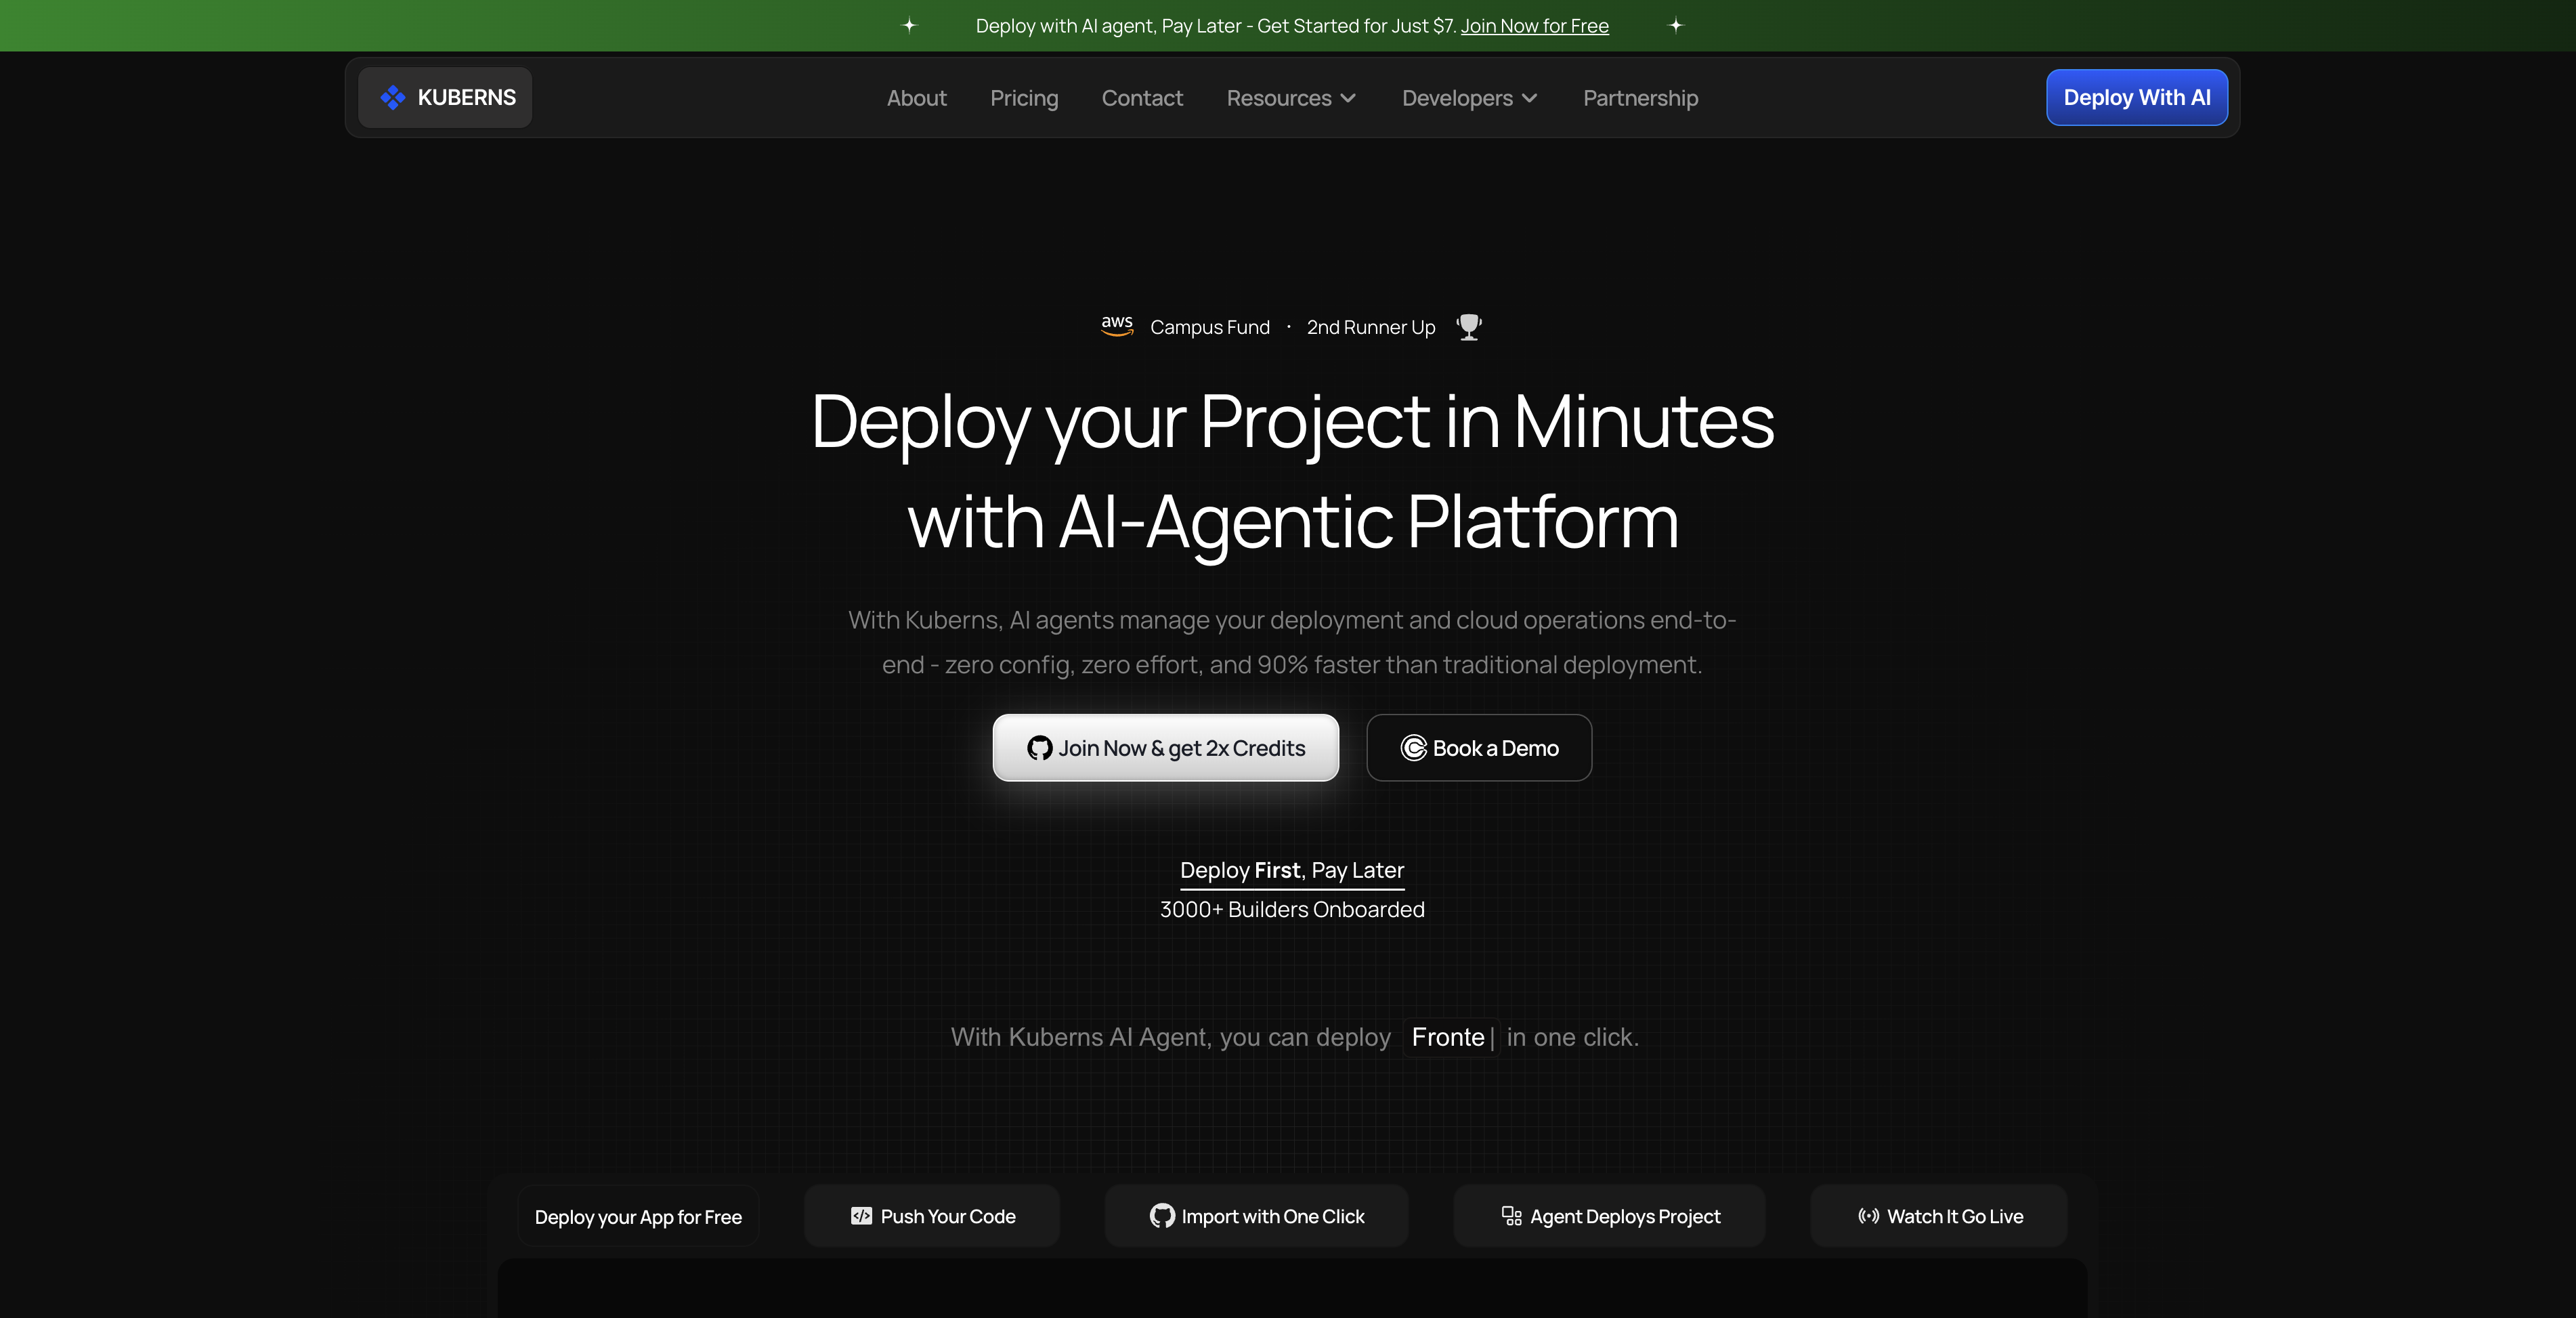This screenshot has width=2576, height=1318.
Task: Click the '2nd Runner Up' text
Action: (x=1371, y=327)
